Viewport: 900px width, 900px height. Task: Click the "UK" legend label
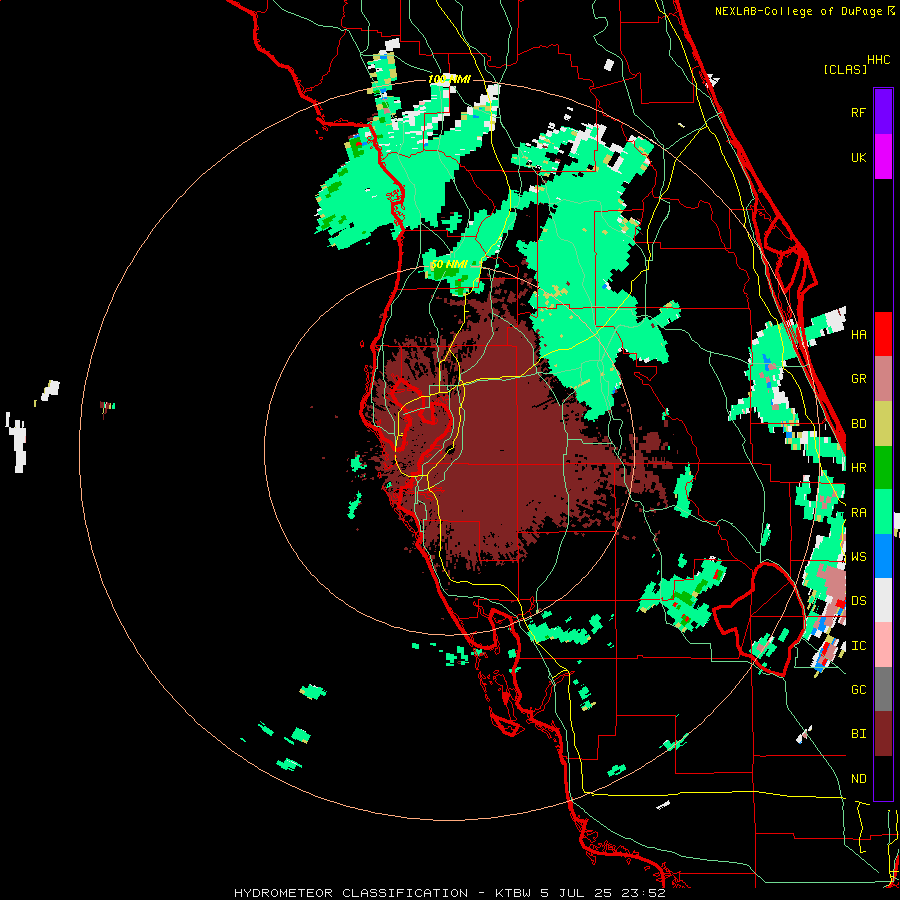(858, 157)
